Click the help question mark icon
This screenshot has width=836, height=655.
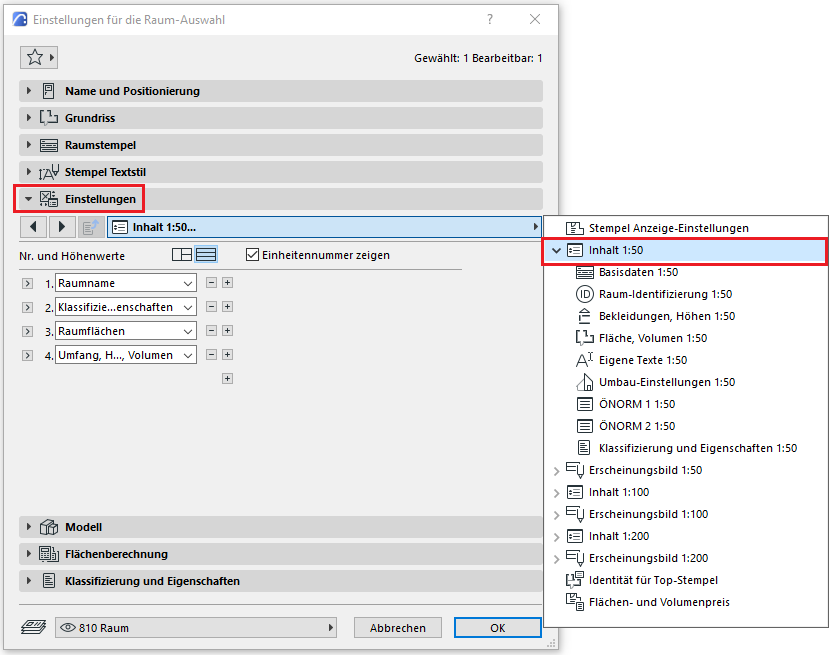pyautogui.click(x=489, y=19)
